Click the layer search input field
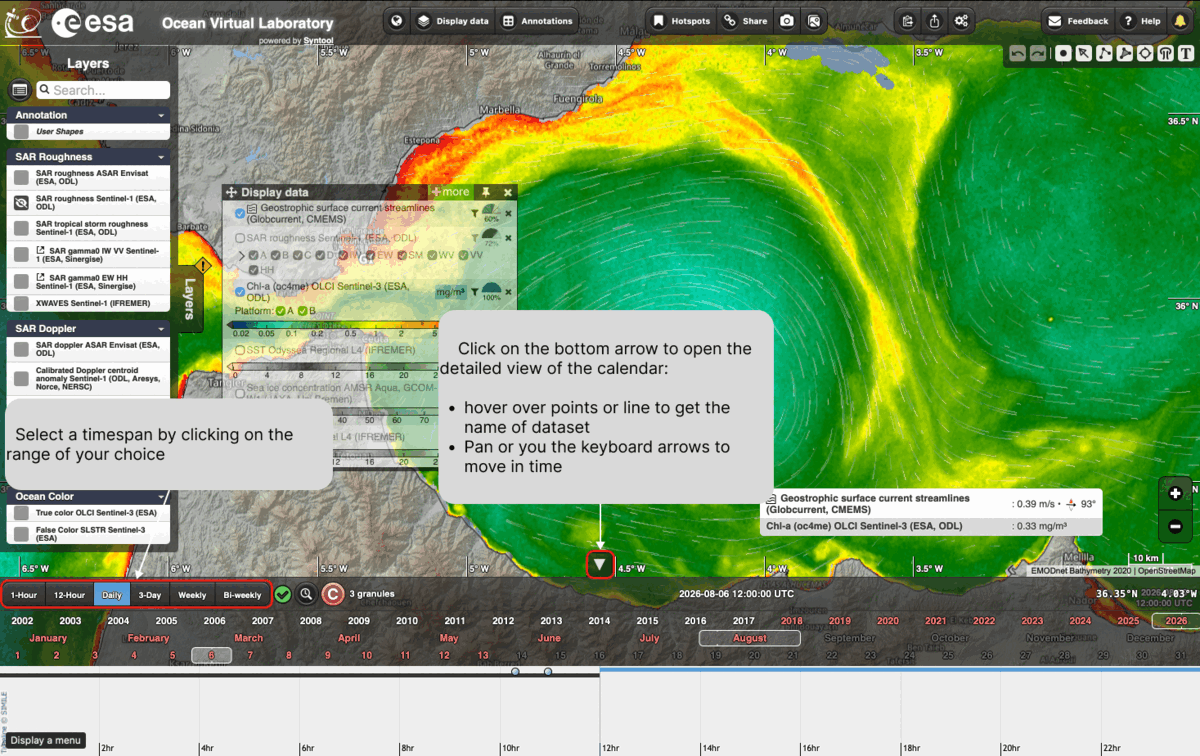Viewport: 1200px width, 756px height. [x=103, y=90]
